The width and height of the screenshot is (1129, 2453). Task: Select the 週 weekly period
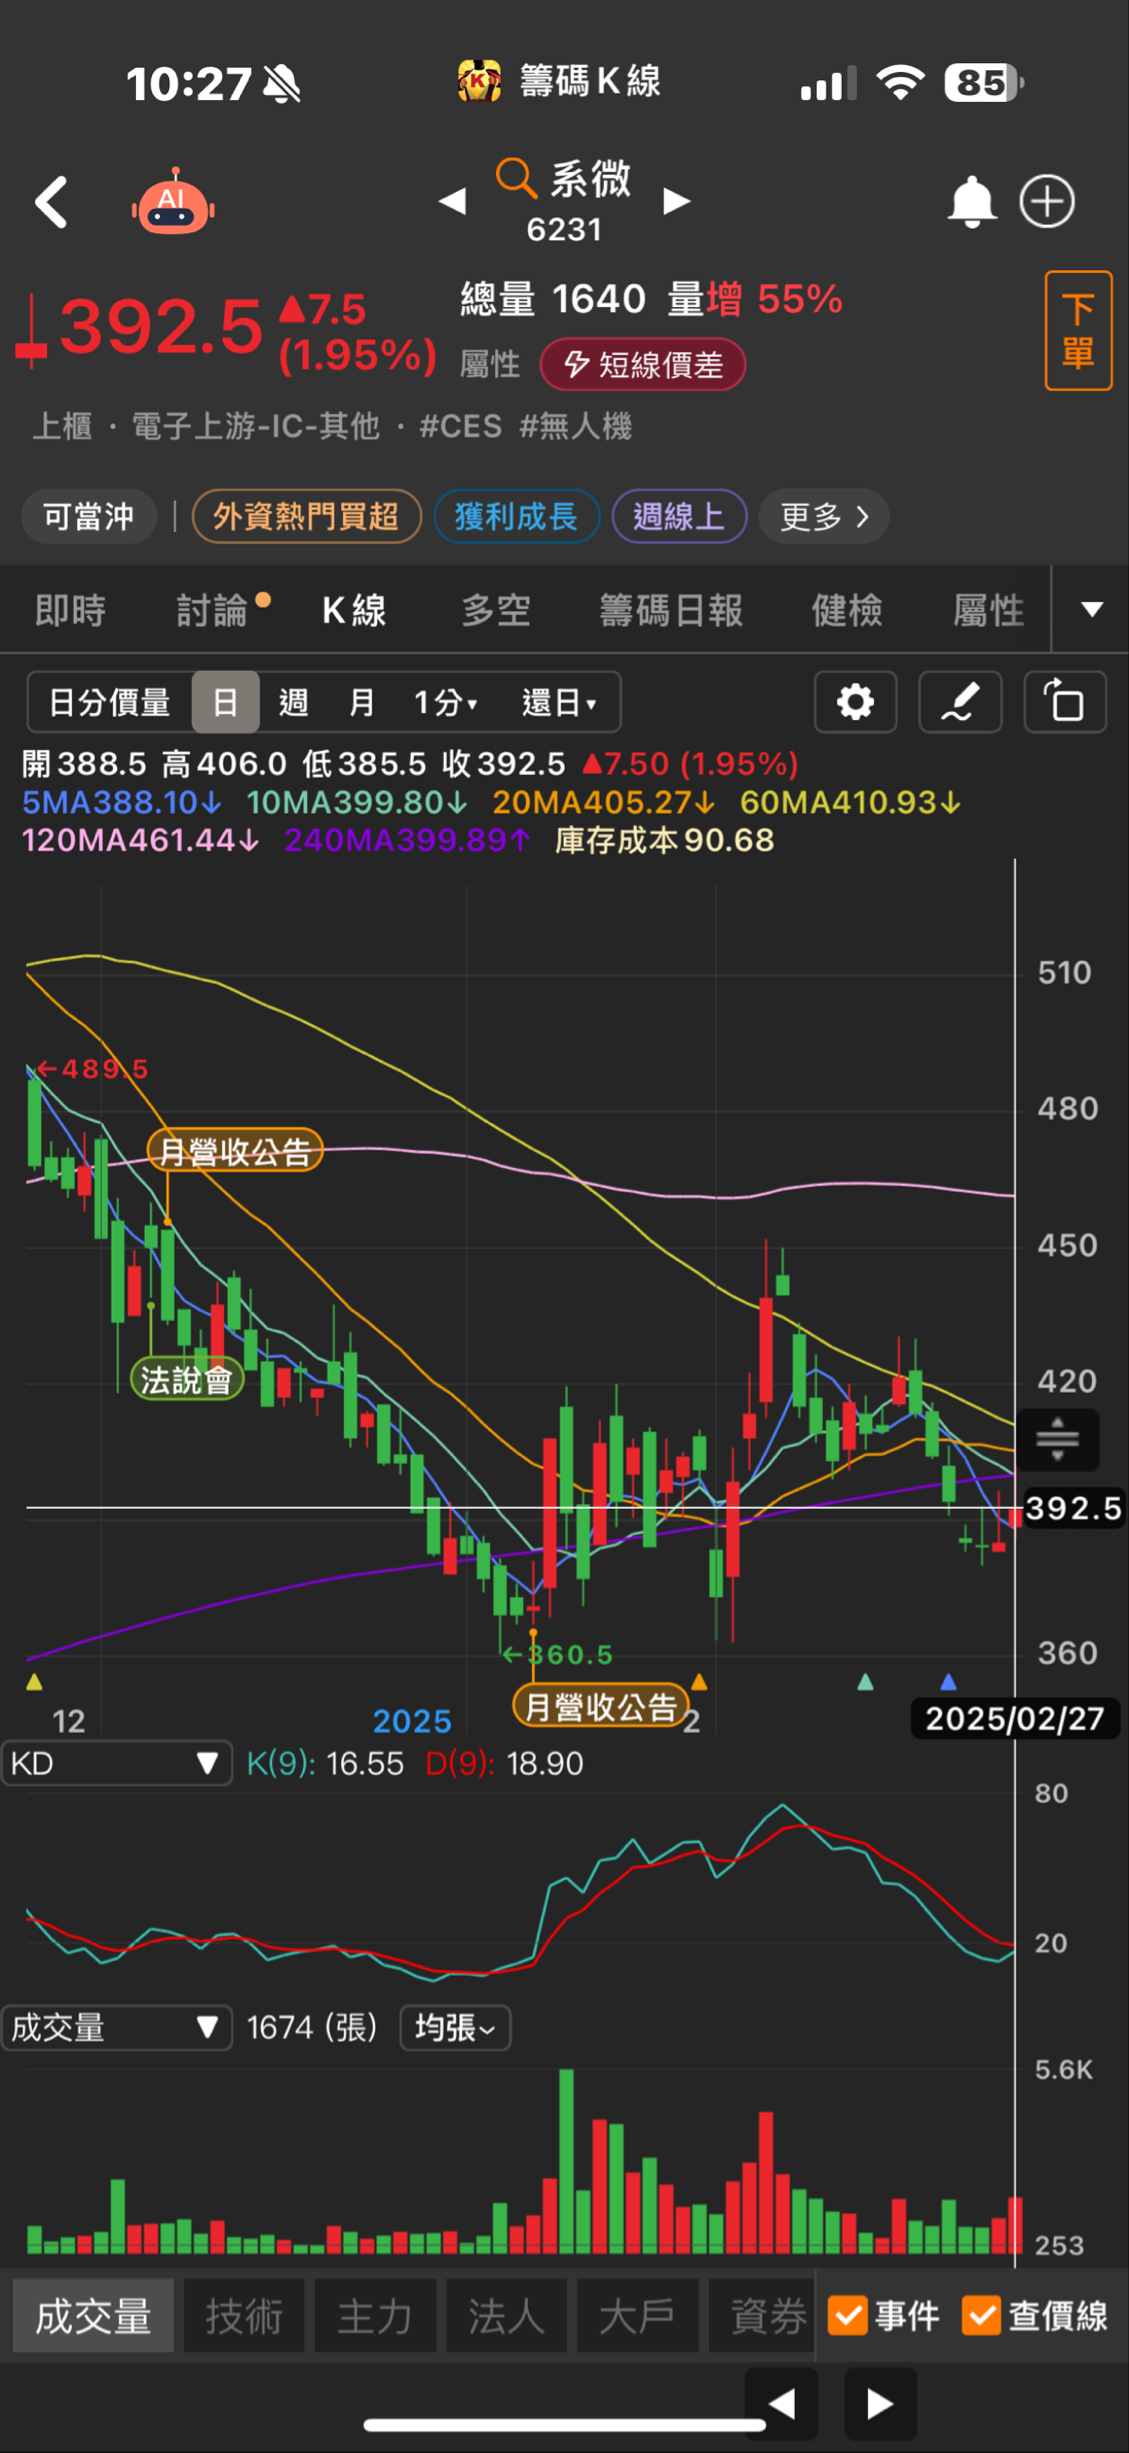coord(293,702)
